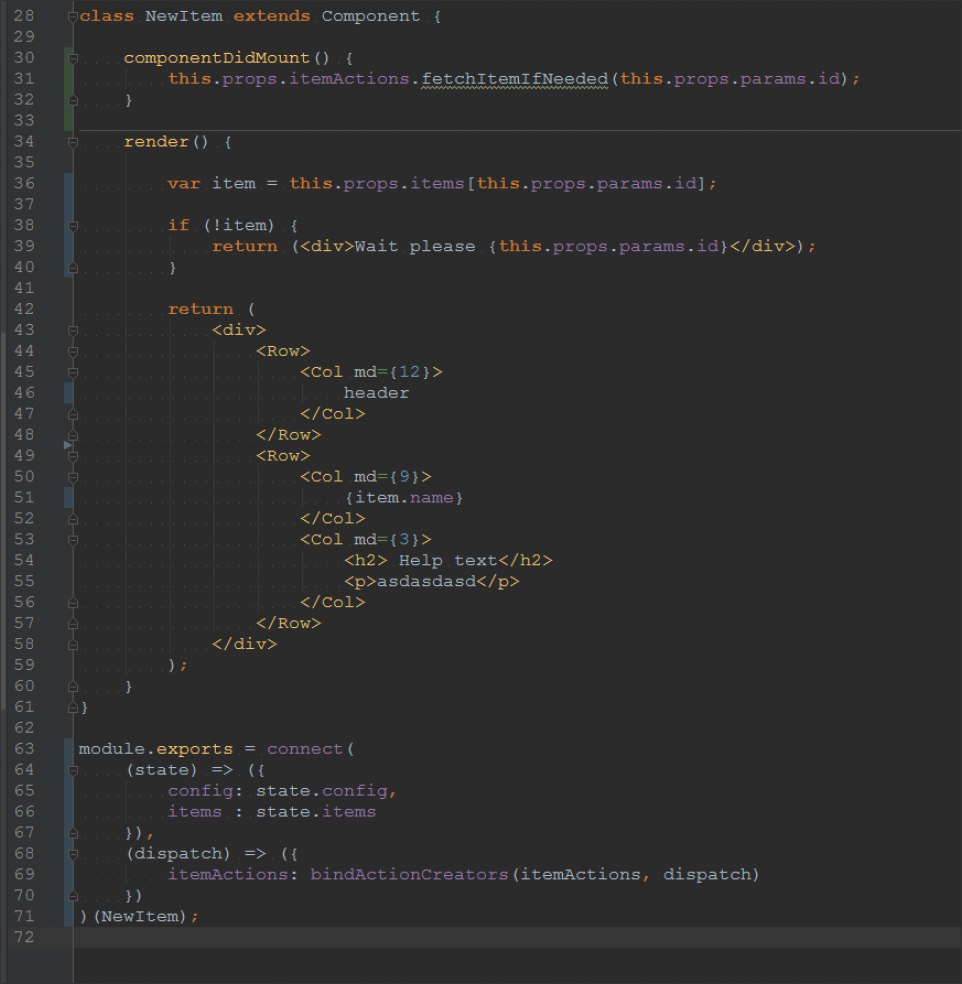Click the underlined fetchItemIfNeeded method name
The image size is (962, 984).
click(x=515, y=79)
